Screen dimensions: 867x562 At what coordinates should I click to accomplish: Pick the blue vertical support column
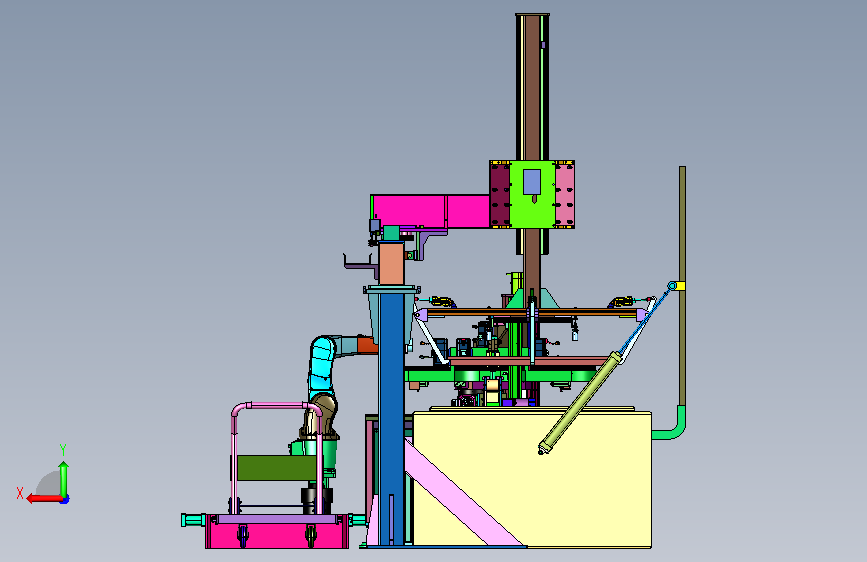[x=391, y=419]
